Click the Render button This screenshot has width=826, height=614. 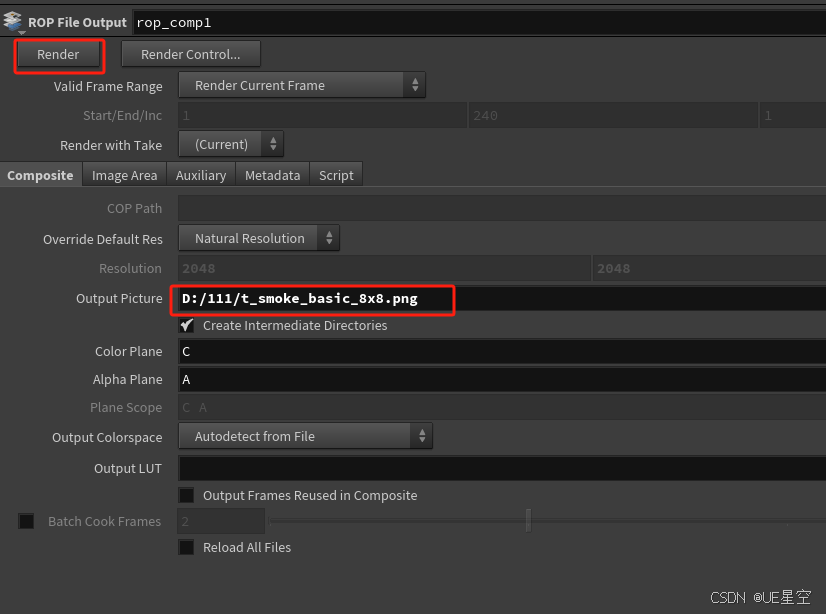coord(58,54)
